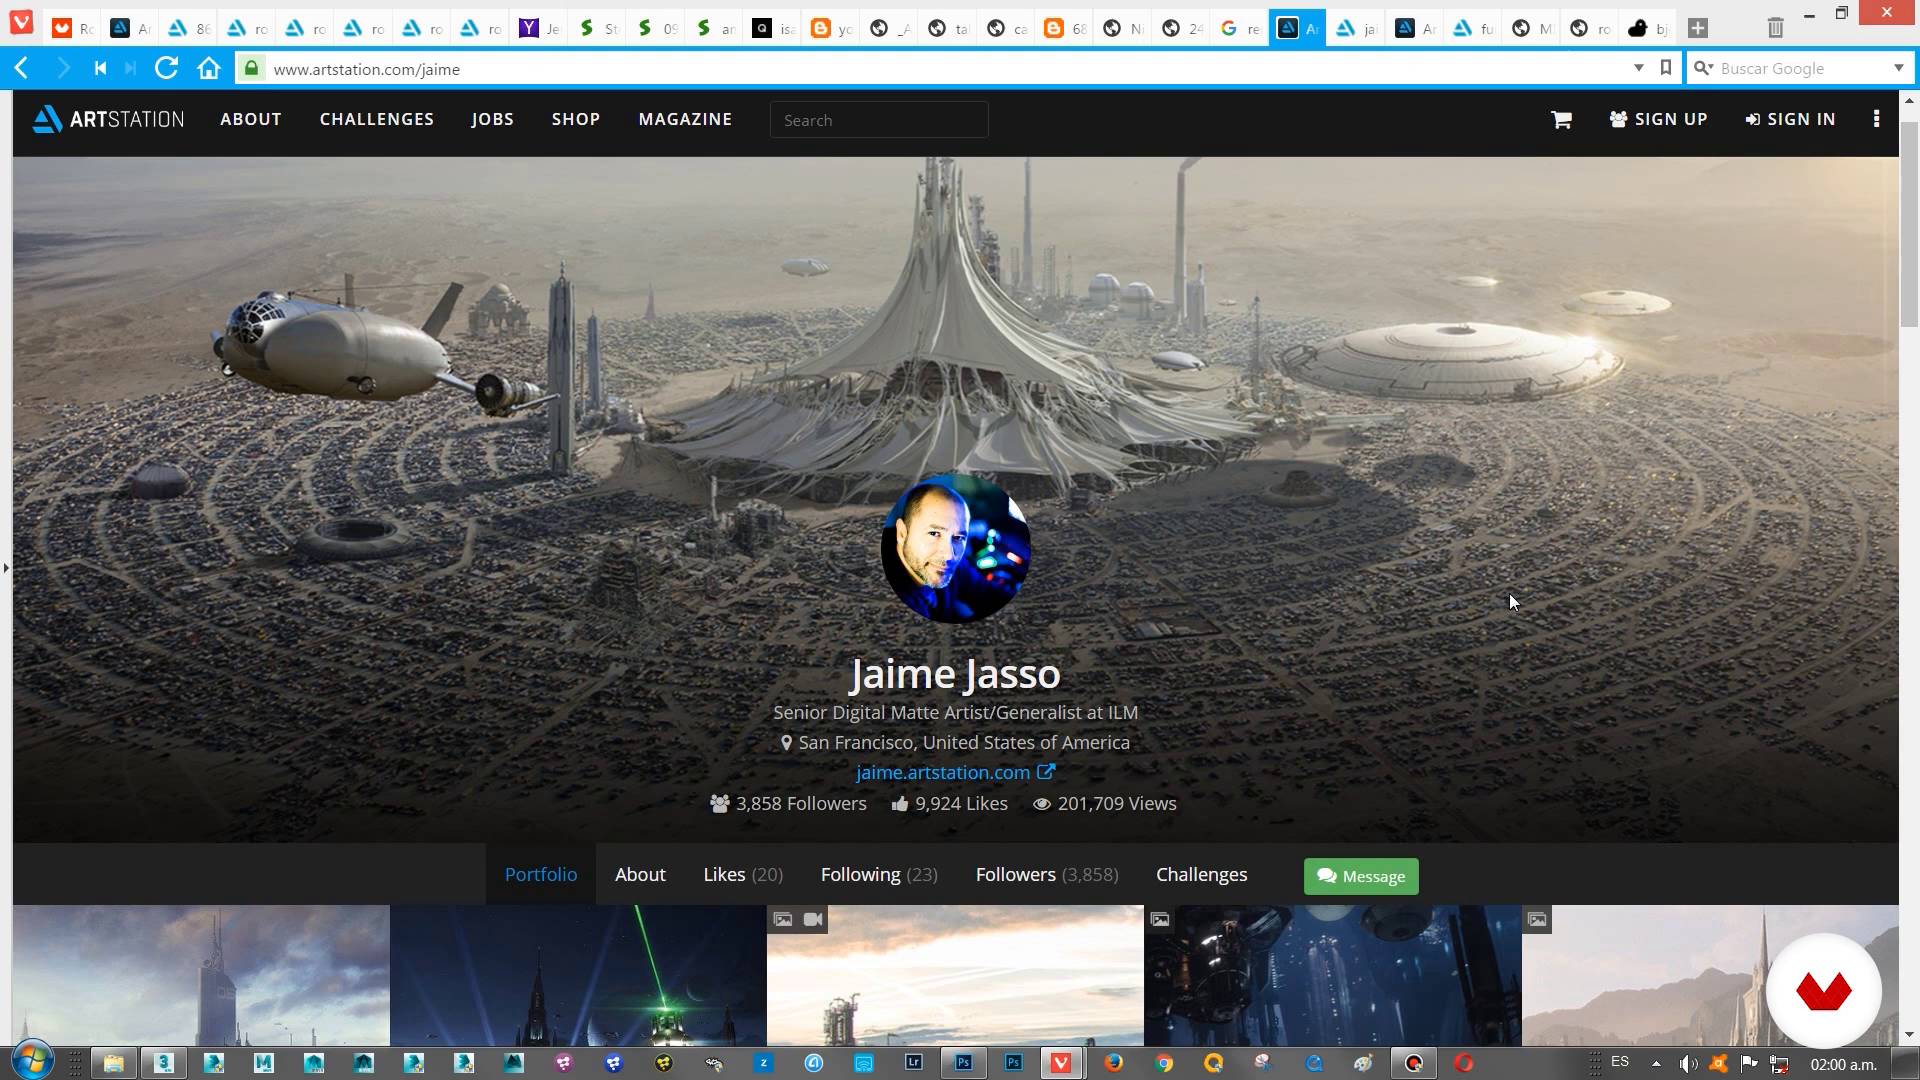Open Firefox from the taskbar
Image resolution: width=1920 pixels, height=1080 pixels.
coord(1113,1063)
